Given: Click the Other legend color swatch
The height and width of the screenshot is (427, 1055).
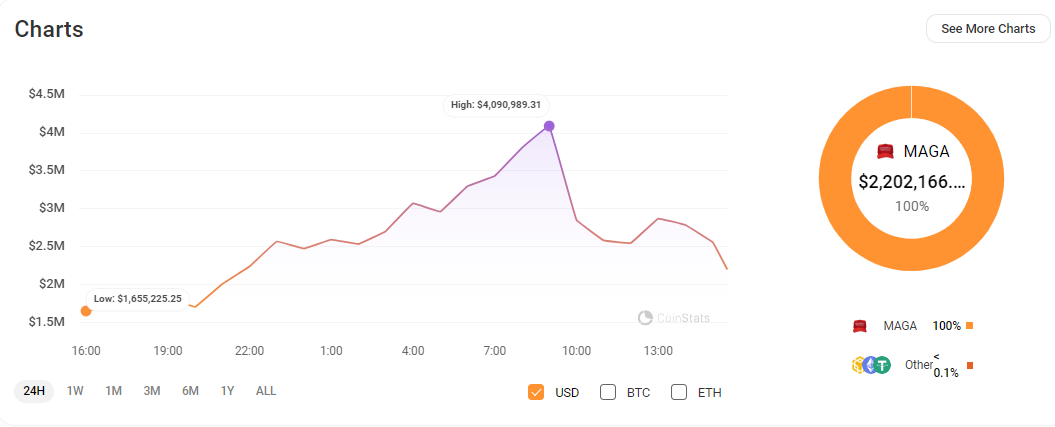Looking at the screenshot, I should coord(970,366).
